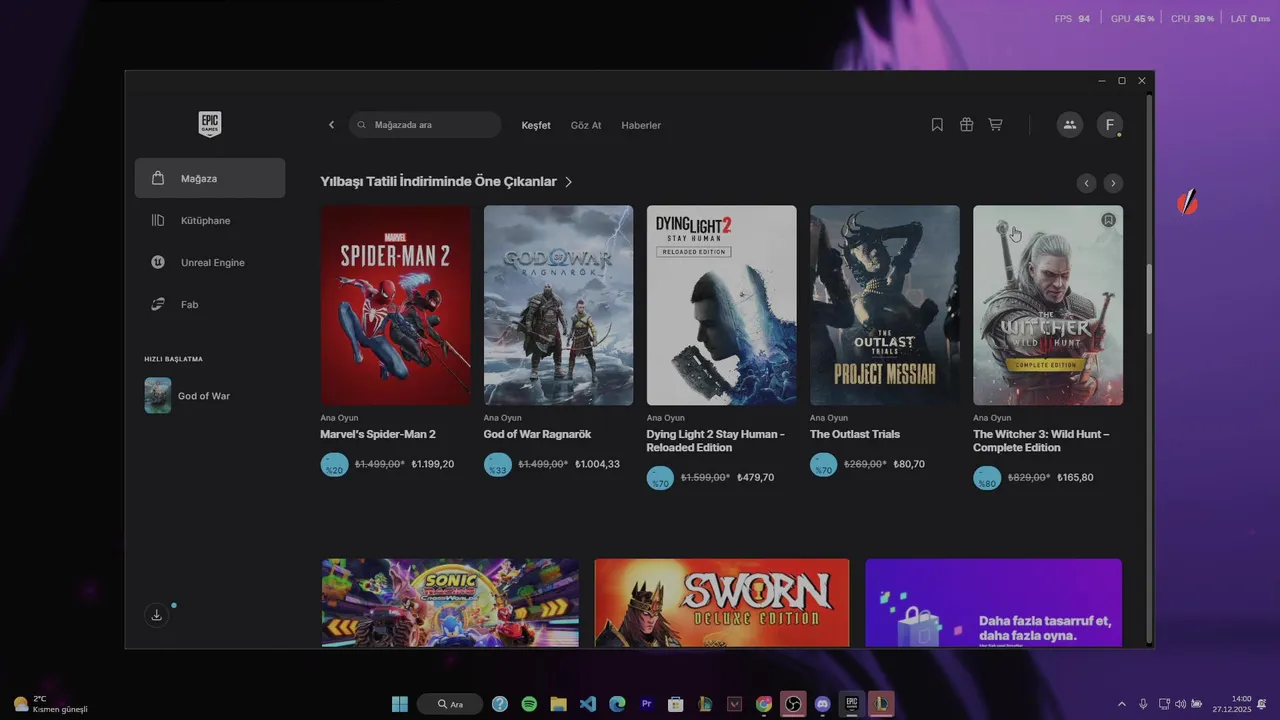
Task: Open the F profile avatar menu
Action: (1109, 125)
